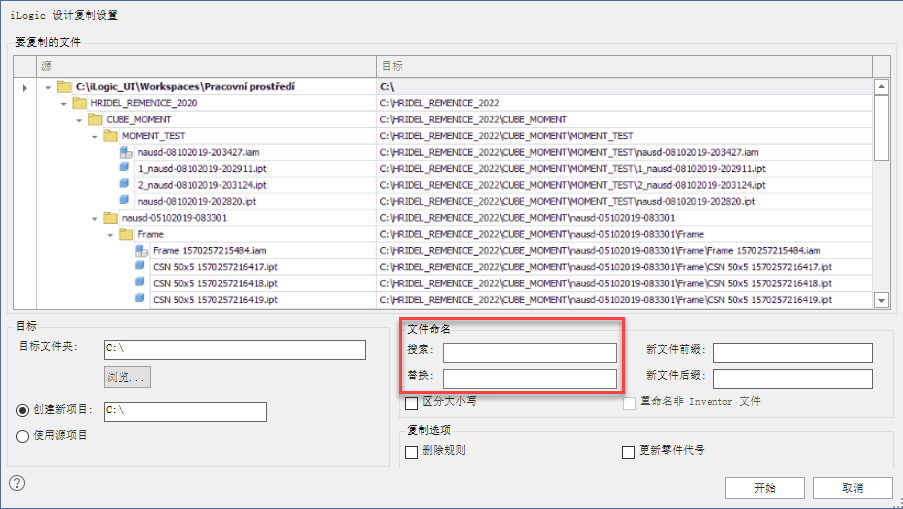
Task: Click part icon of 1_nausd-08102019-202911.ipt
Action: [x=124, y=168]
